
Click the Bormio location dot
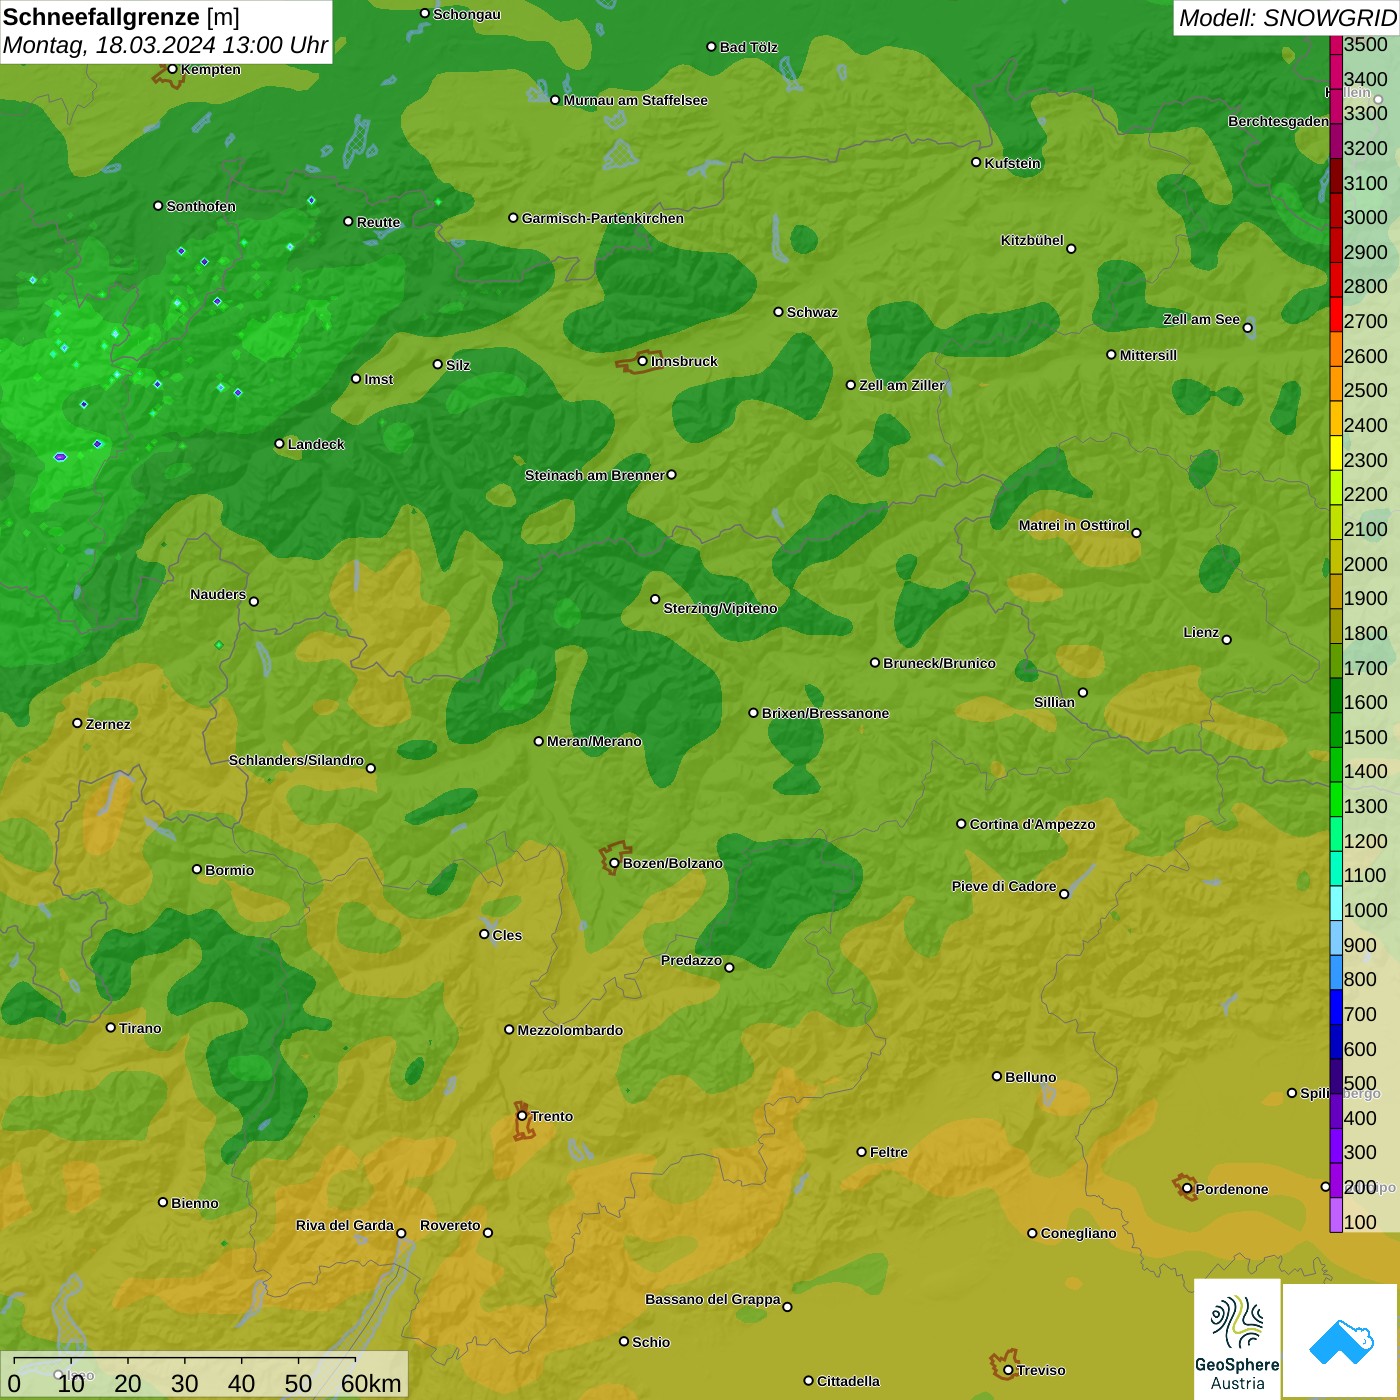coord(197,869)
